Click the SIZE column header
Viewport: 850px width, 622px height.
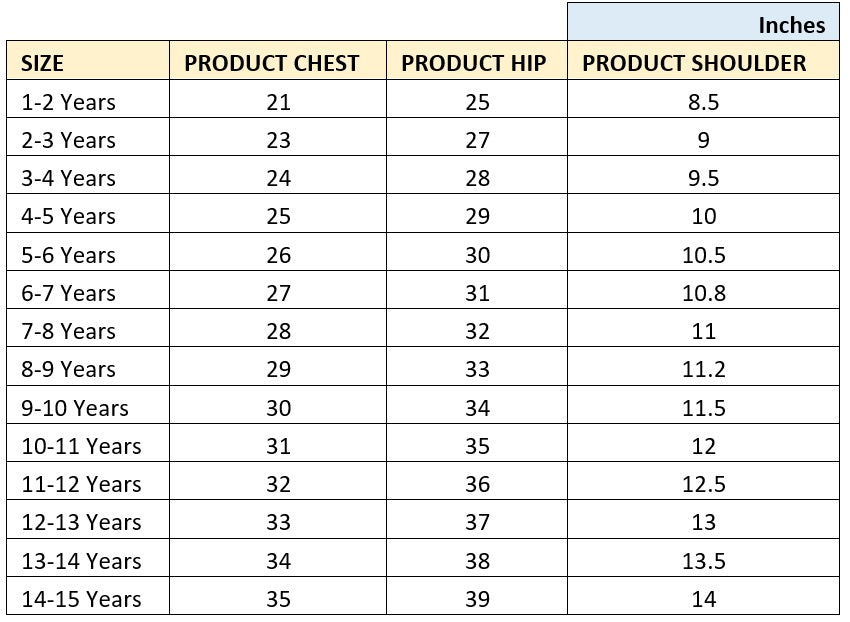[x=43, y=63]
